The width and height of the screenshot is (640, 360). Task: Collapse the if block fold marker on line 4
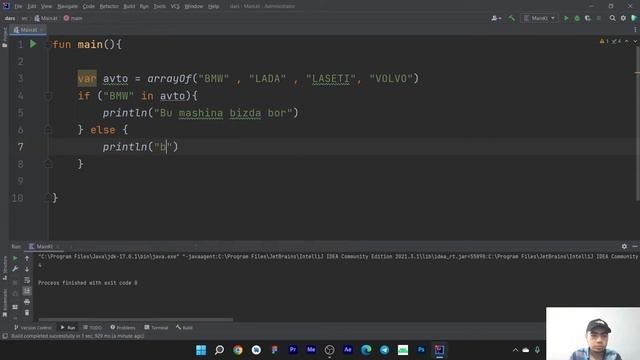click(x=48, y=96)
